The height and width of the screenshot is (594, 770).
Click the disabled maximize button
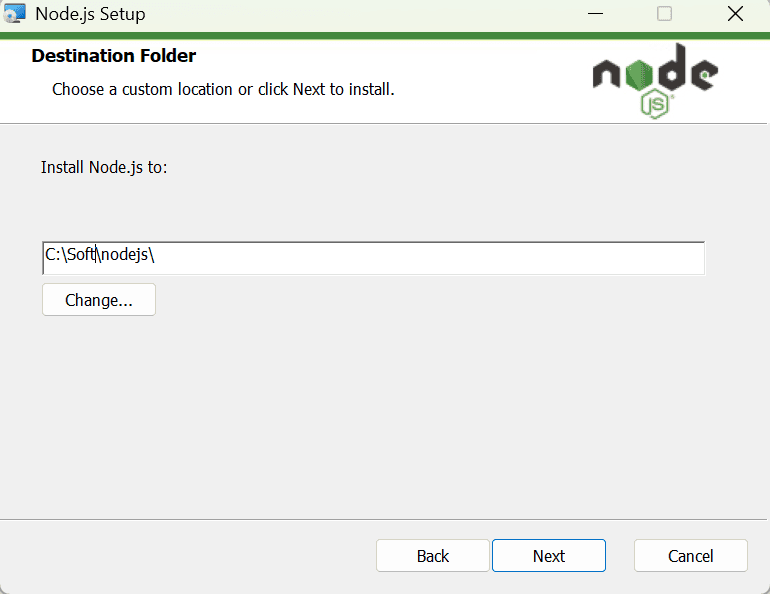click(664, 14)
